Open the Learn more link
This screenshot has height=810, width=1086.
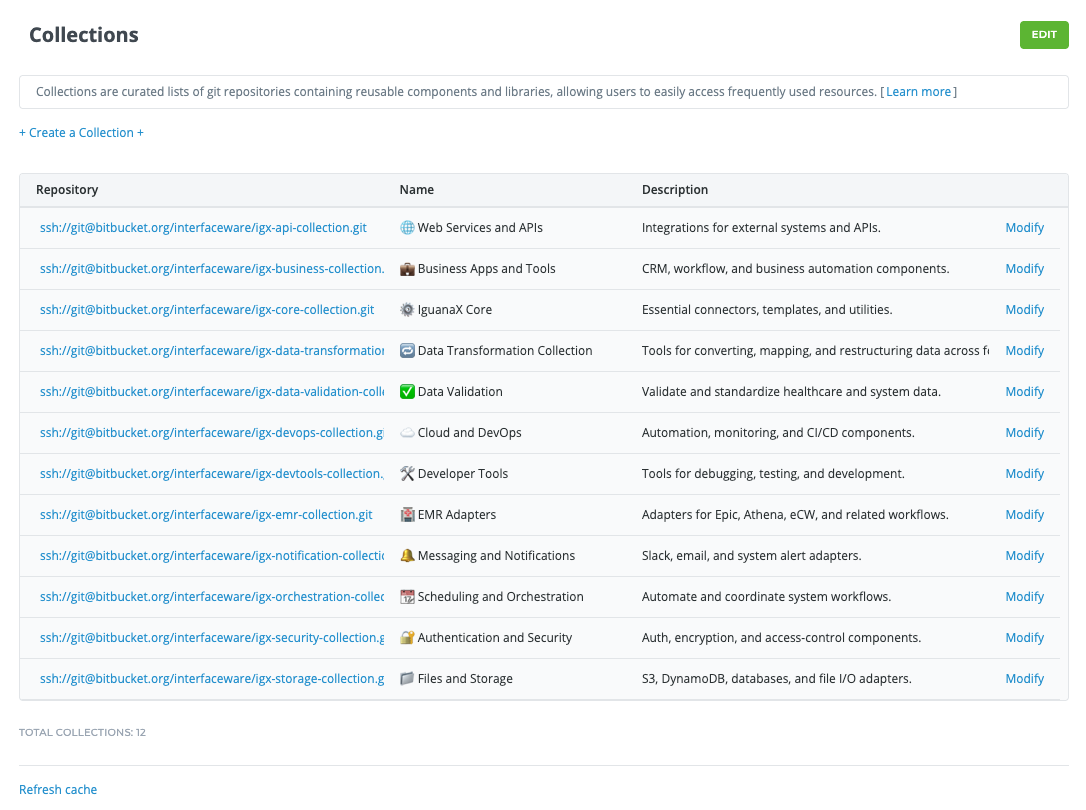[x=918, y=92]
